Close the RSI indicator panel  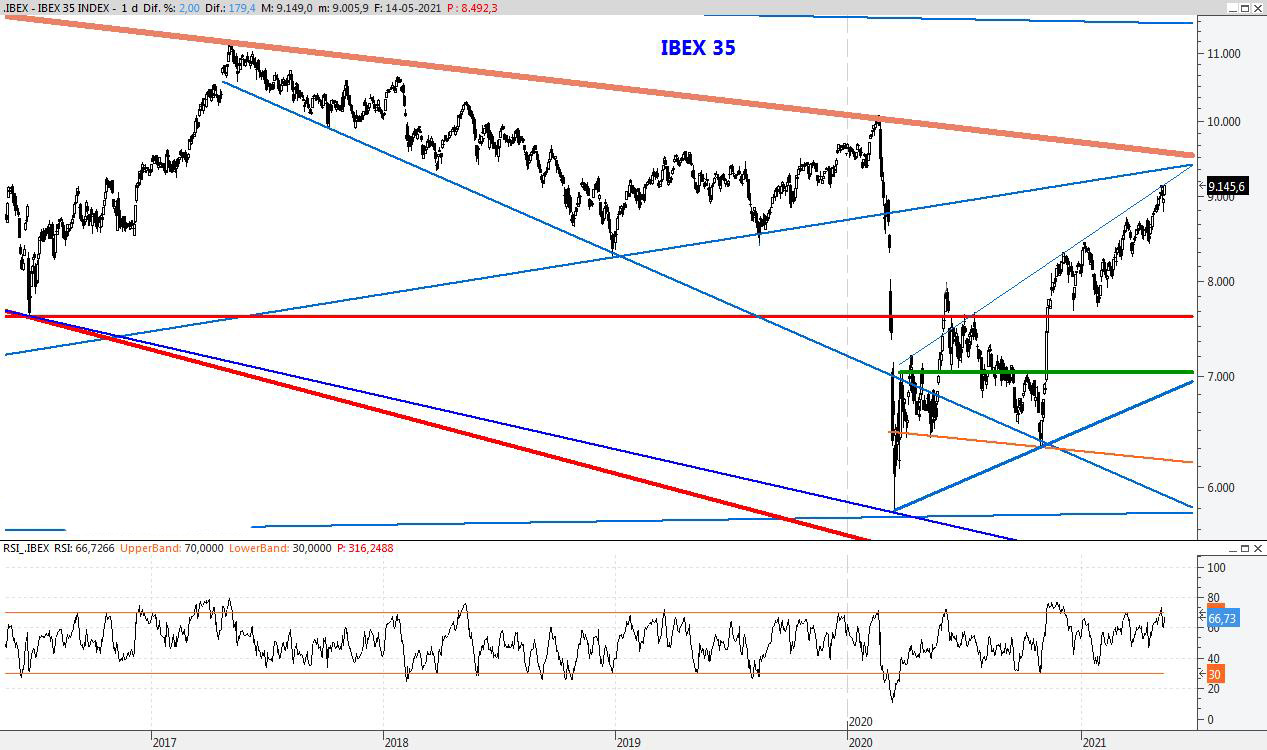(x=1258, y=548)
